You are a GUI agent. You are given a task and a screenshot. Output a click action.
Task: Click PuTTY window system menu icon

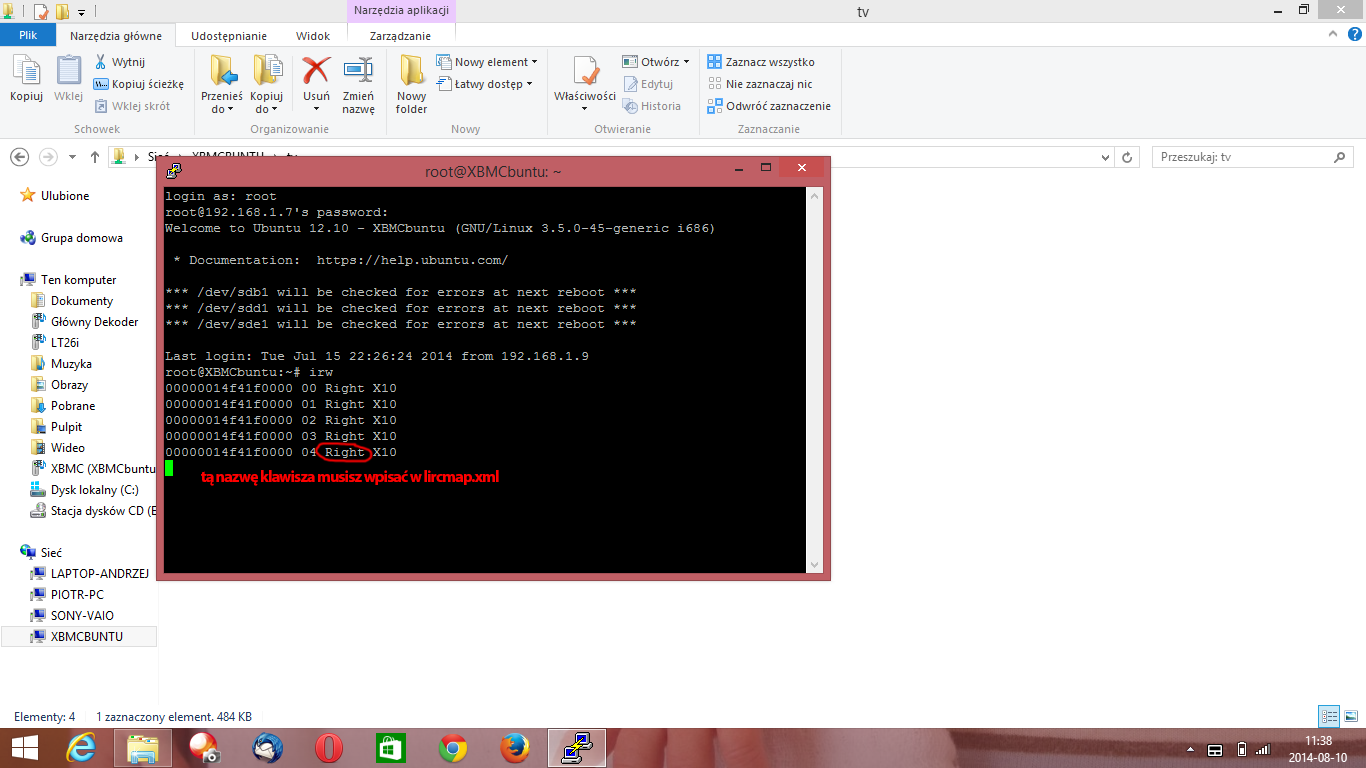click(174, 170)
